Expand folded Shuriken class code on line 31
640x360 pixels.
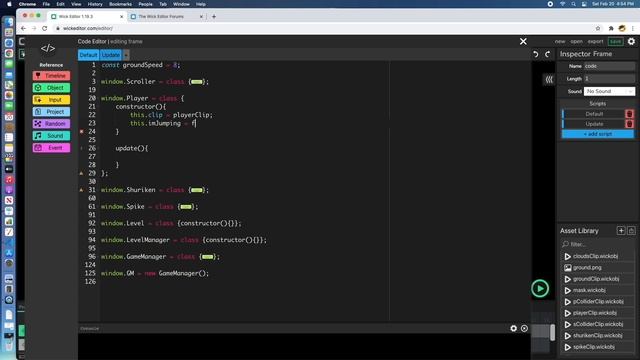[x=197, y=190]
